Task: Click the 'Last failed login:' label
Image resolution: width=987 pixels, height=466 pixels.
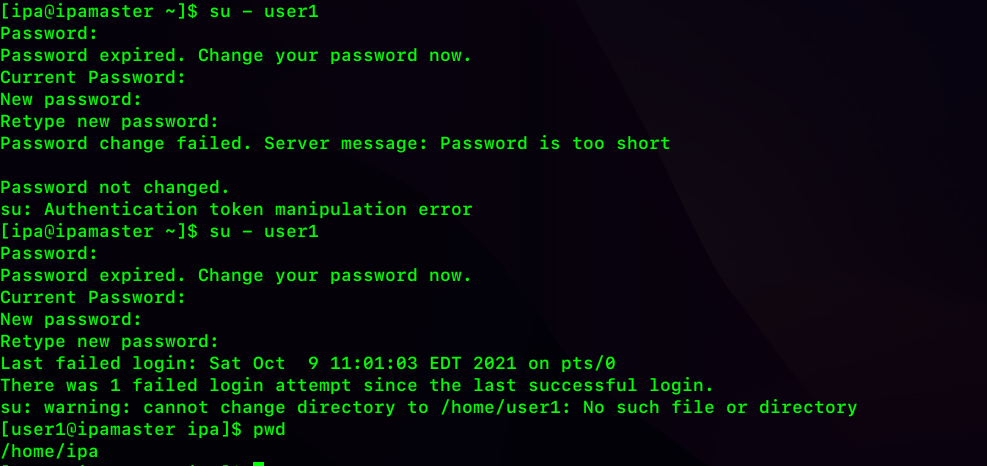Action: pyautogui.click(x=99, y=363)
